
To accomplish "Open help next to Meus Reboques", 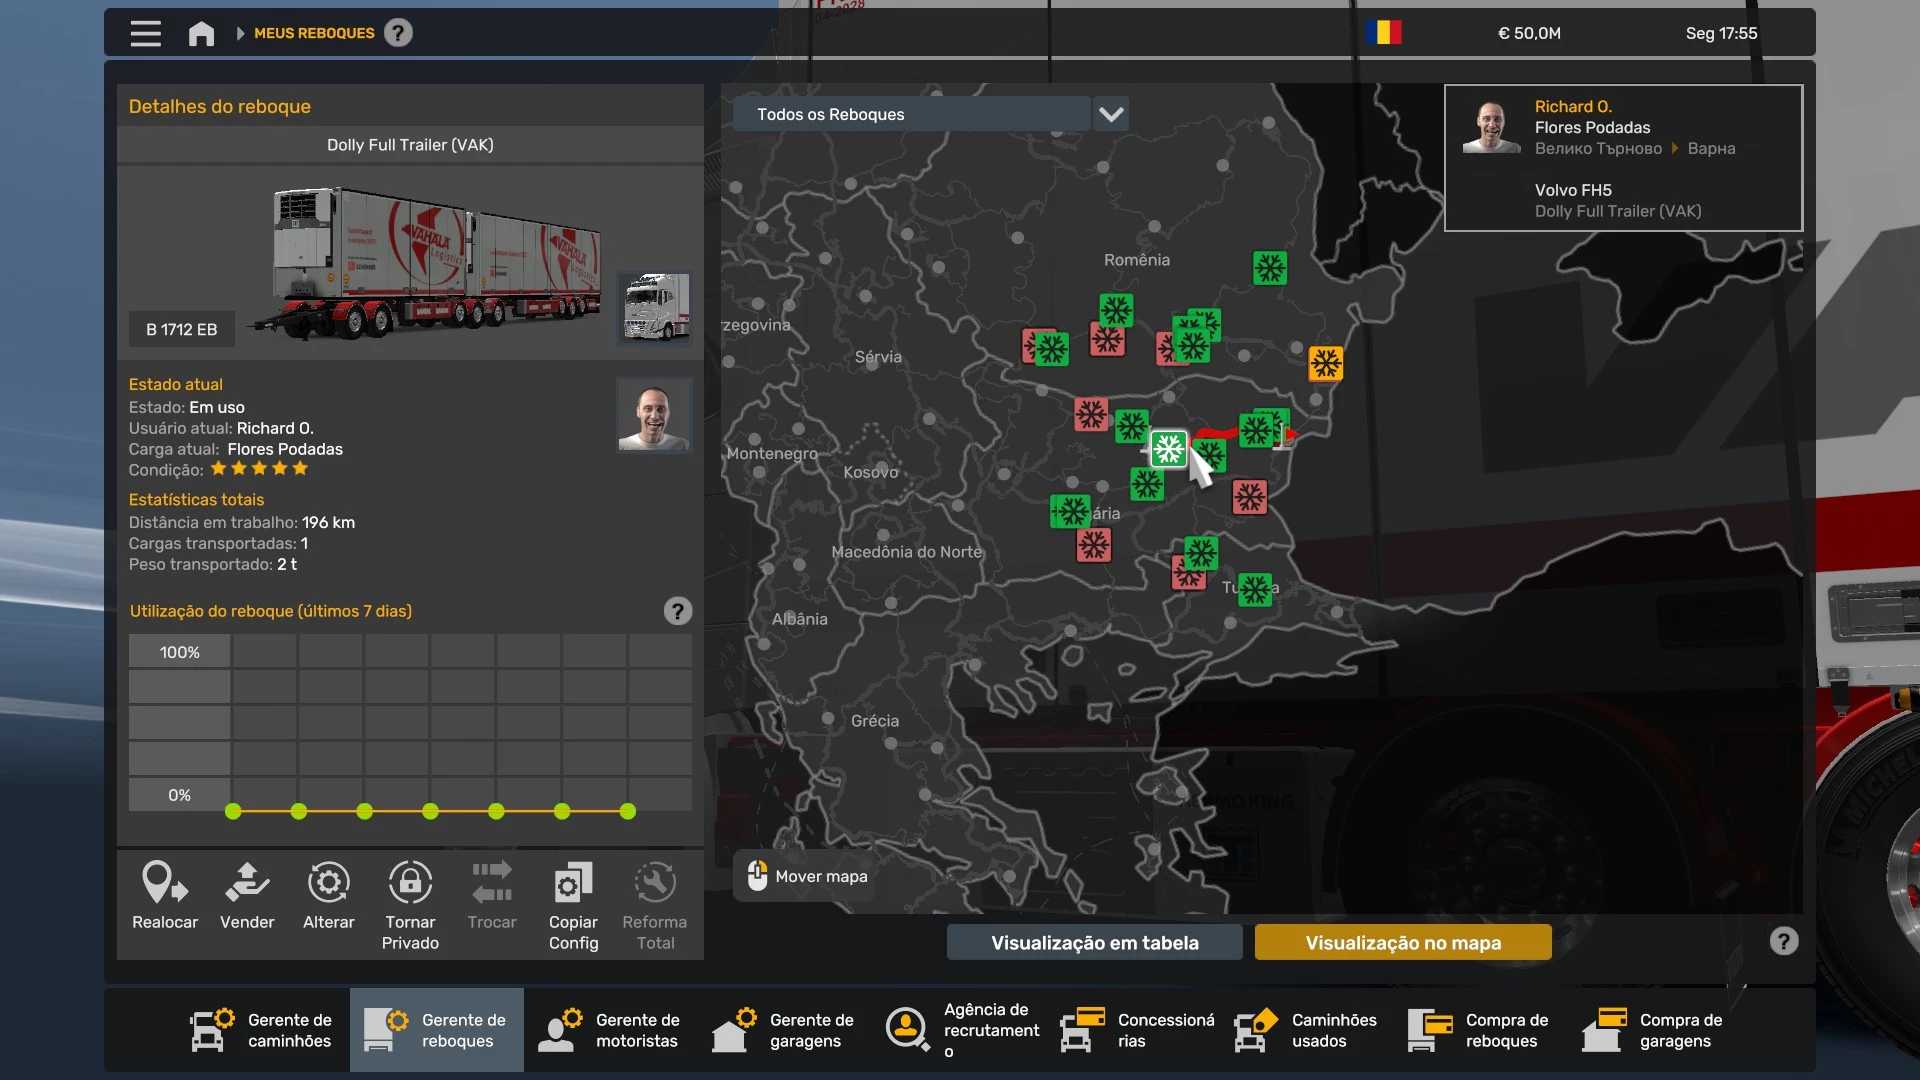I will [x=398, y=33].
